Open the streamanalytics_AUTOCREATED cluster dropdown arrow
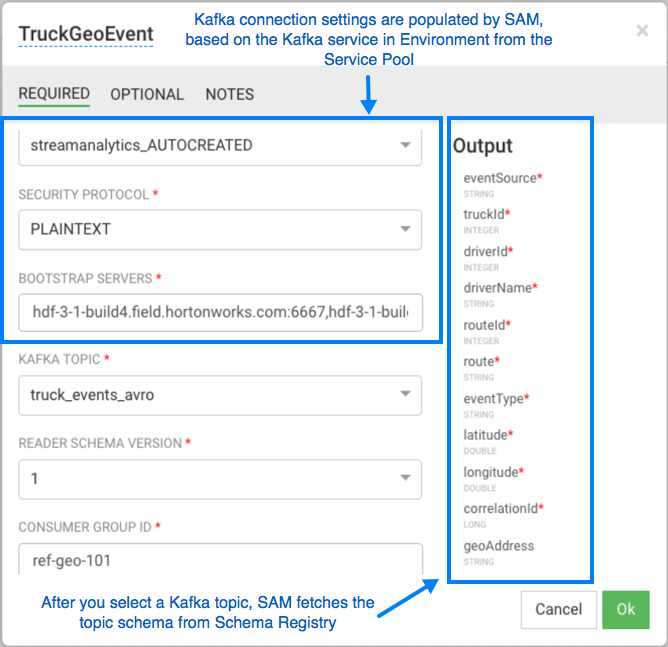This screenshot has height=647, width=668. pos(405,145)
